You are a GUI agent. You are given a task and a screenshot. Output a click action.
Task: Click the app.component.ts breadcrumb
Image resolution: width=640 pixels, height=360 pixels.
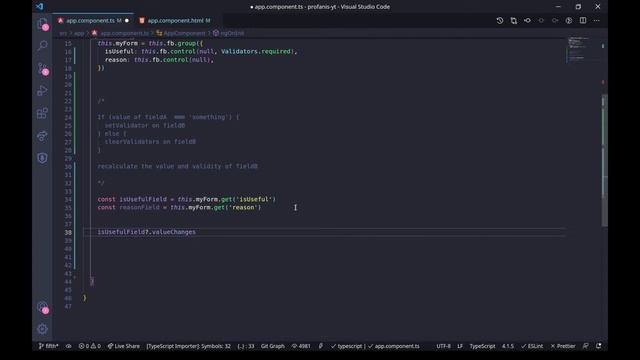[x=124, y=33]
